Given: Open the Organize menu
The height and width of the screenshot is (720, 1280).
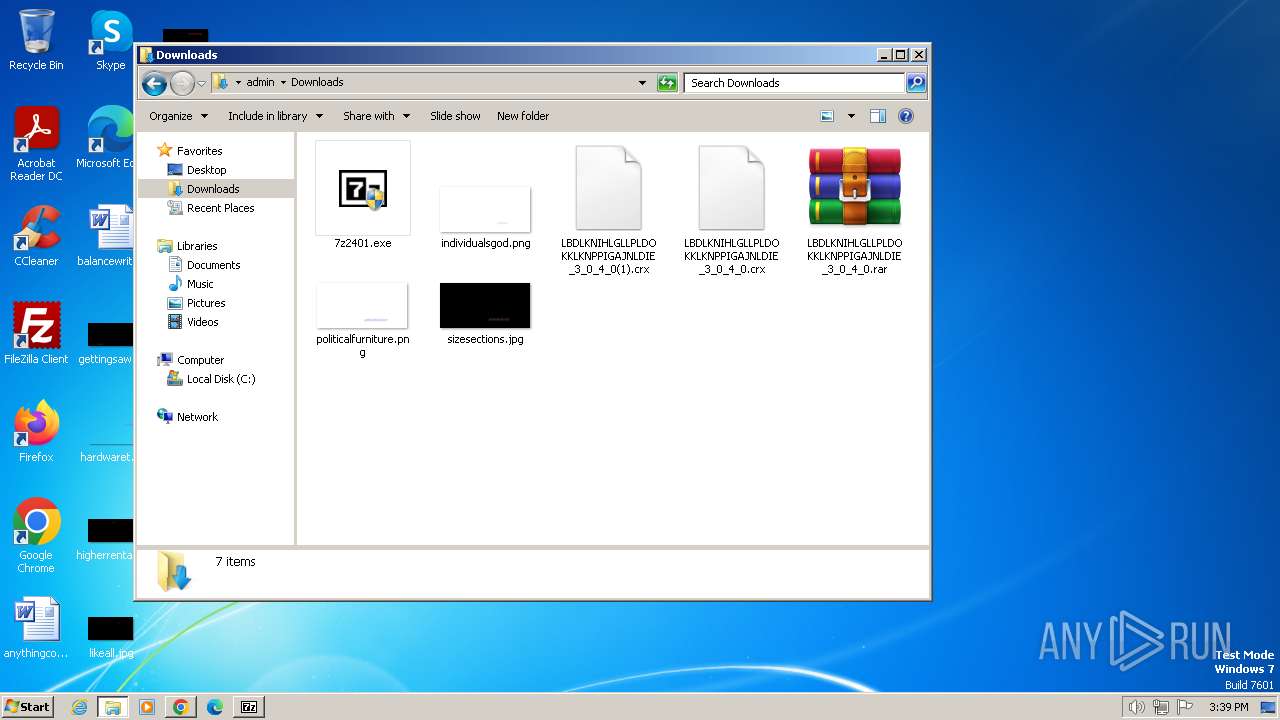Looking at the screenshot, I should [178, 116].
